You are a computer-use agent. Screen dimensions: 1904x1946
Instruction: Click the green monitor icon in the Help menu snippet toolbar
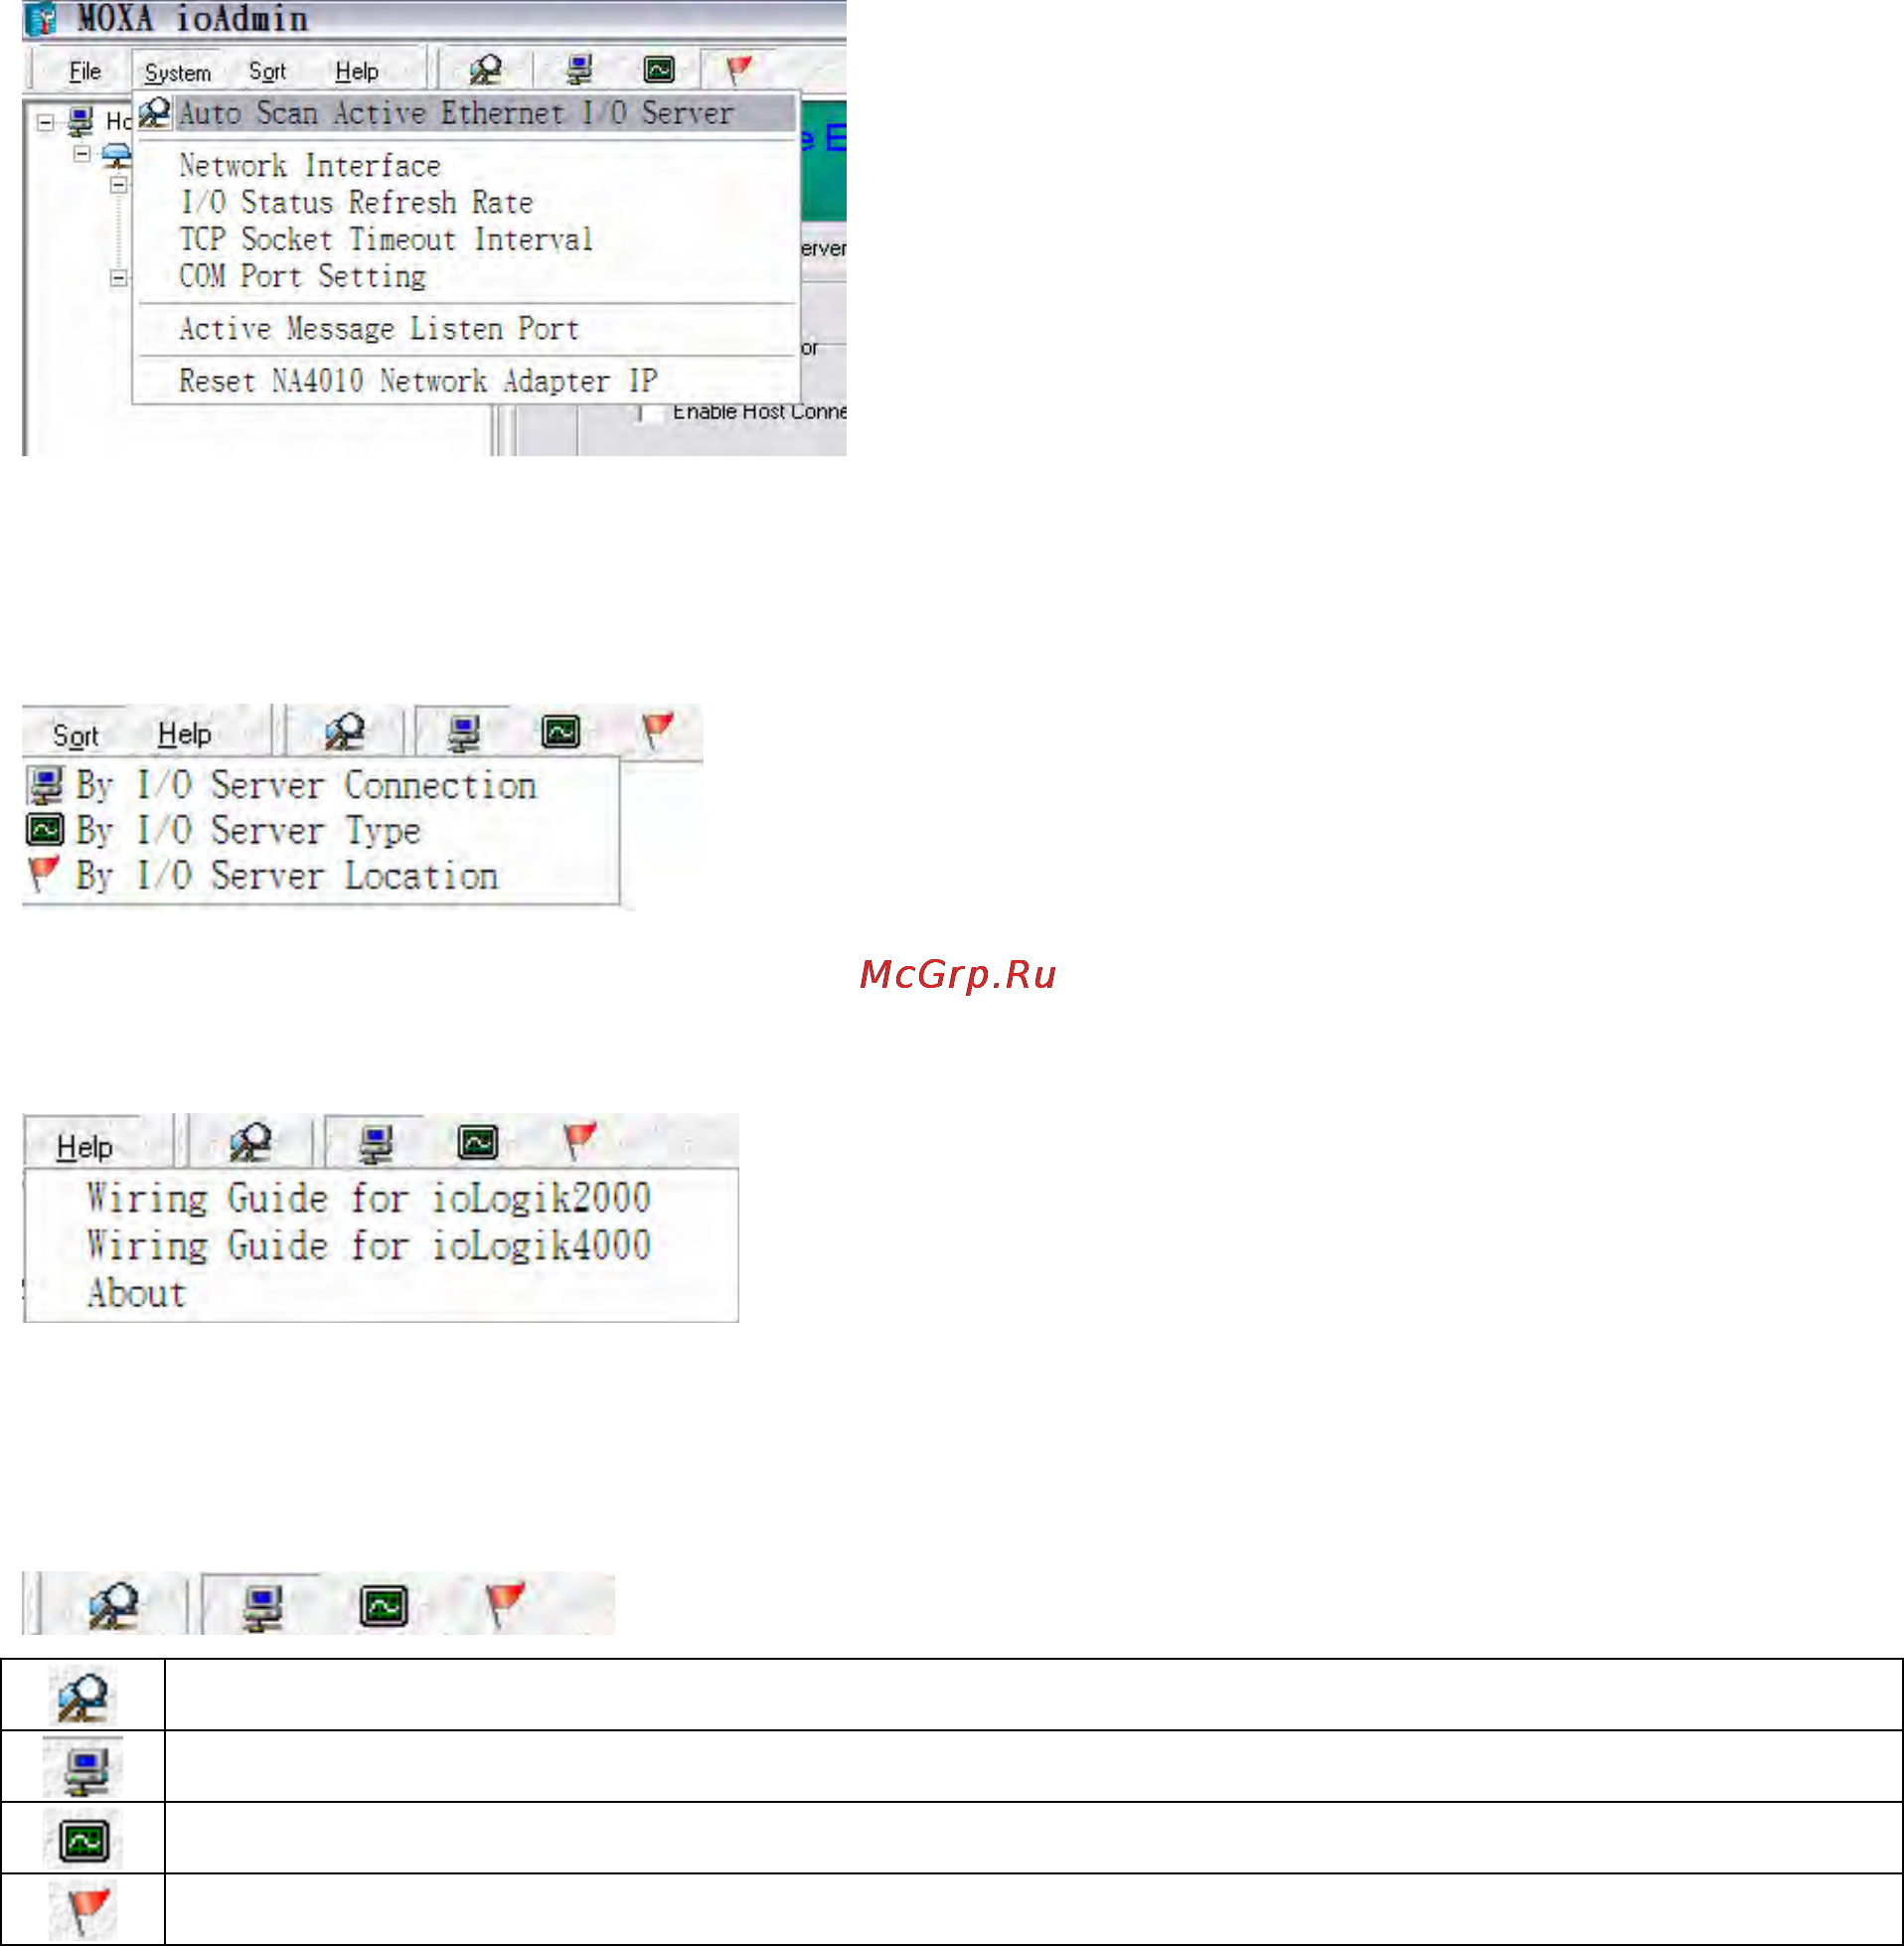click(x=478, y=1141)
